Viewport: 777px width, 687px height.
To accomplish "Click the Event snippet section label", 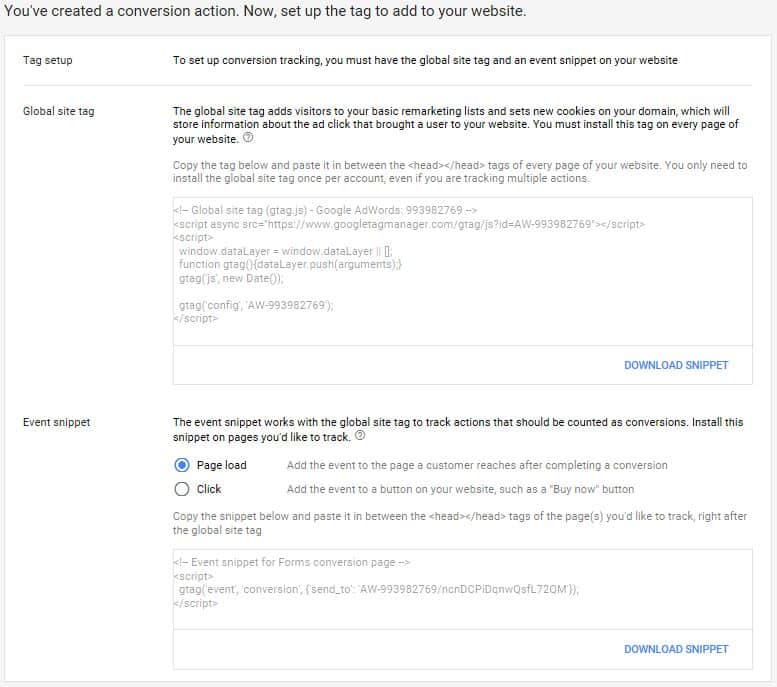I will (x=56, y=422).
